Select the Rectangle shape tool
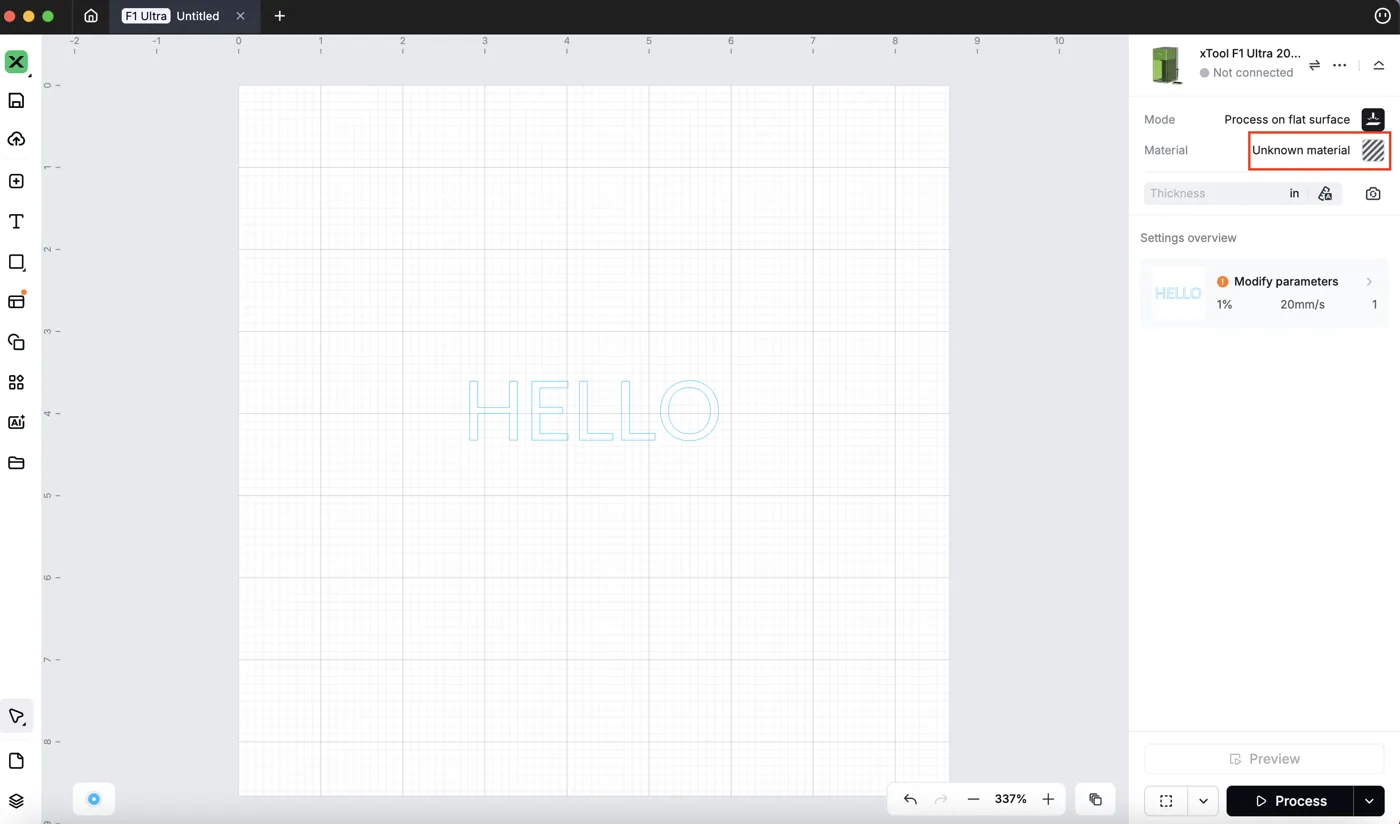Image resolution: width=1400 pixels, height=824 pixels. 16,262
